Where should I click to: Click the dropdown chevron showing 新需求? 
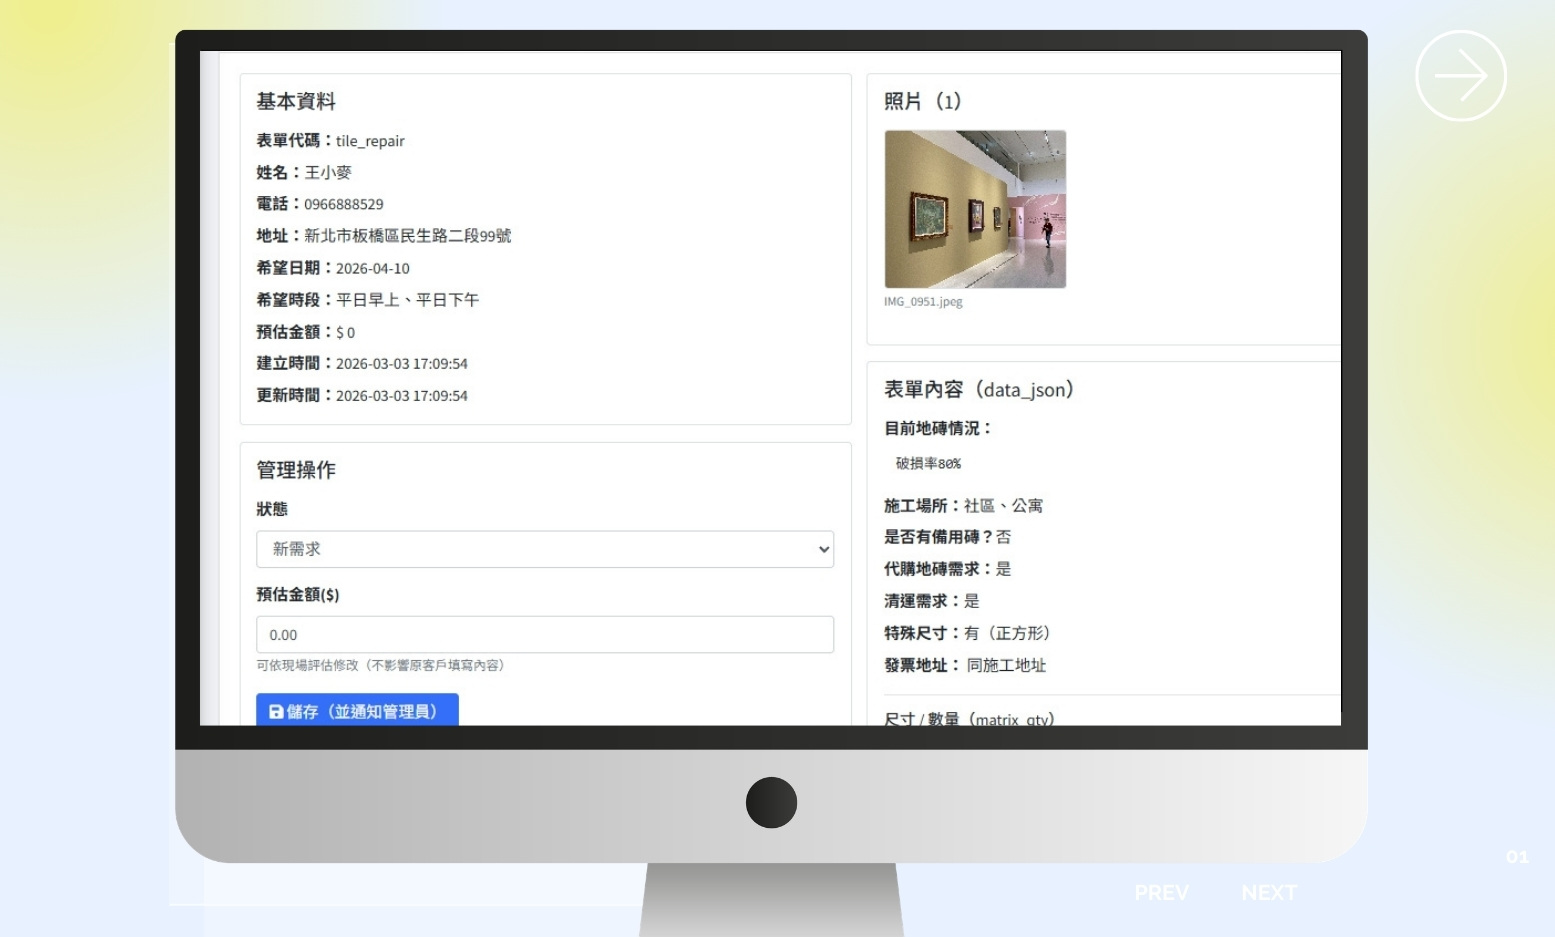[x=823, y=549]
